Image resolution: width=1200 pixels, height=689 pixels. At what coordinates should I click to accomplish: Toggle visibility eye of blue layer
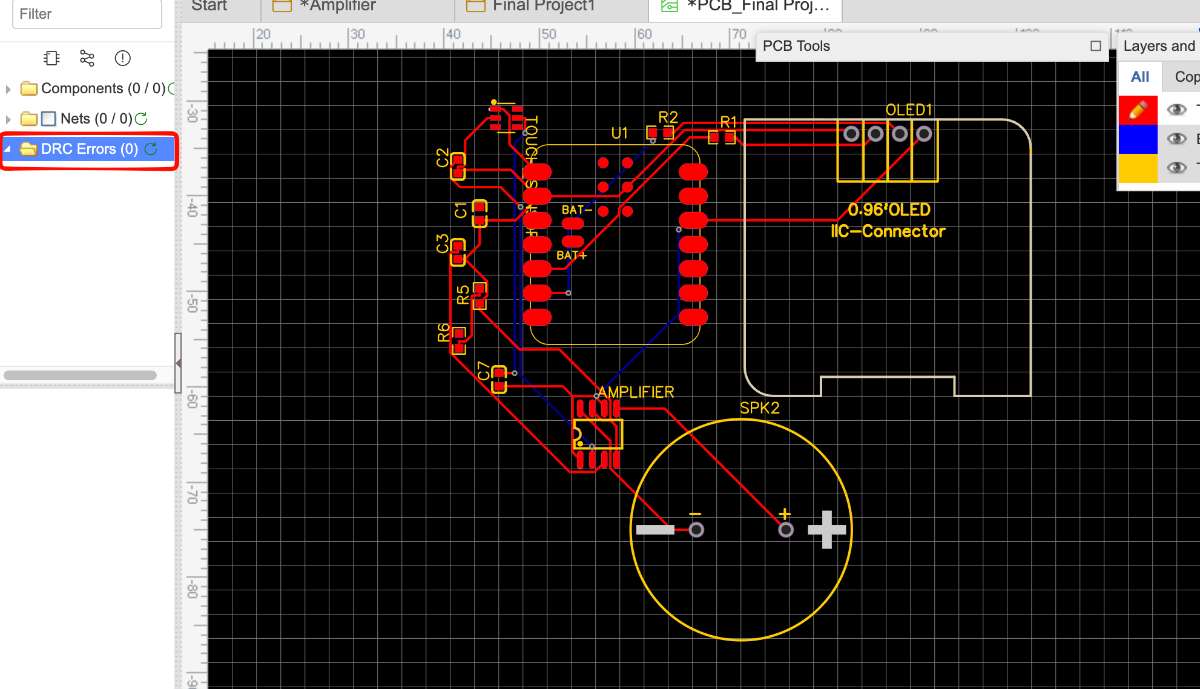click(1177, 139)
